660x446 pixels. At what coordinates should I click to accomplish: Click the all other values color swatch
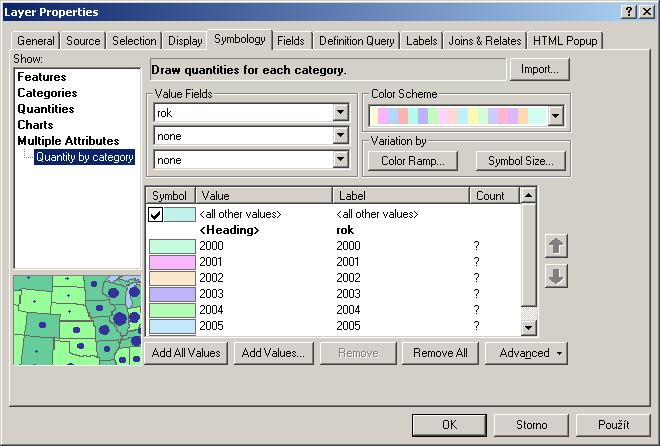pos(180,215)
